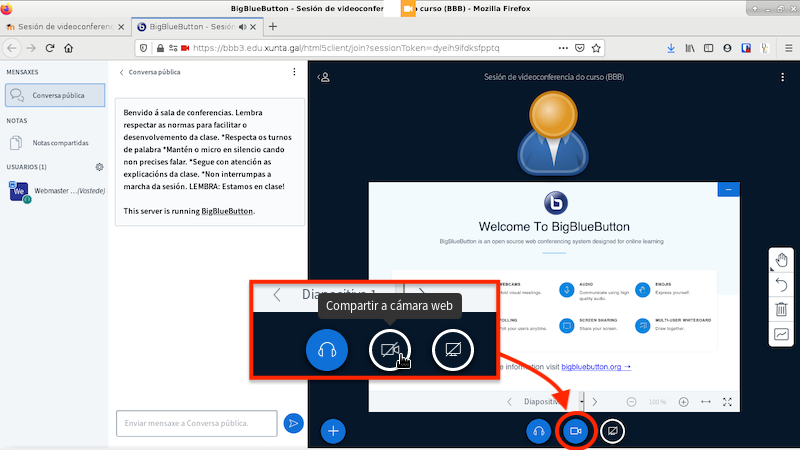Toggle the headphones audio button in bottom bar
This screenshot has height=450, width=800.
click(x=538, y=430)
